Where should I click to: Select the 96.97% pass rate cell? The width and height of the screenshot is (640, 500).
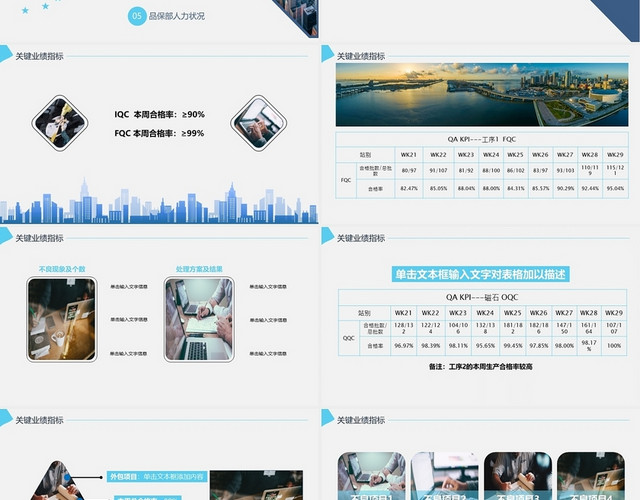(404, 346)
